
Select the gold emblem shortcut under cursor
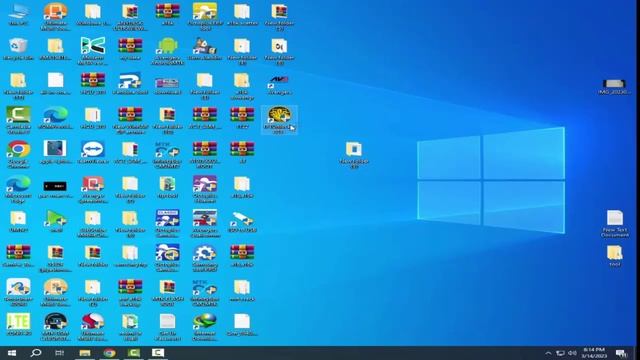(x=279, y=120)
